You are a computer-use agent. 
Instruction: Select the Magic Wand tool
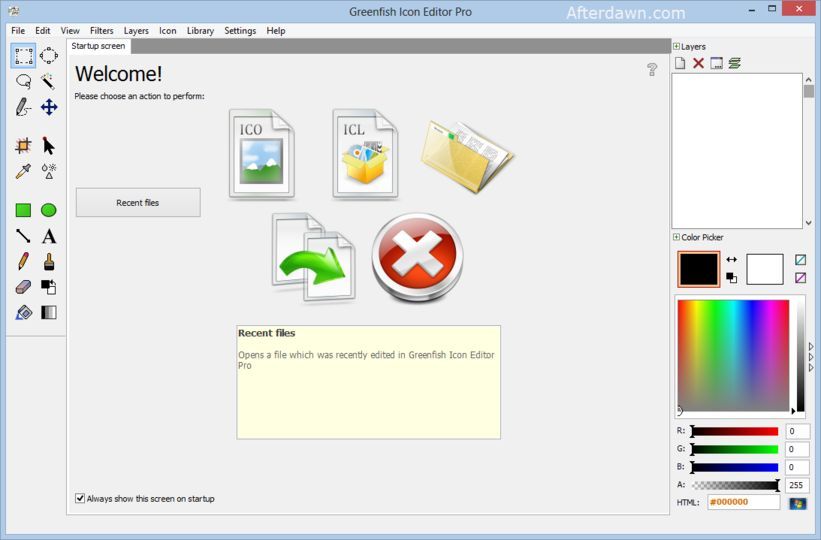click(49, 81)
